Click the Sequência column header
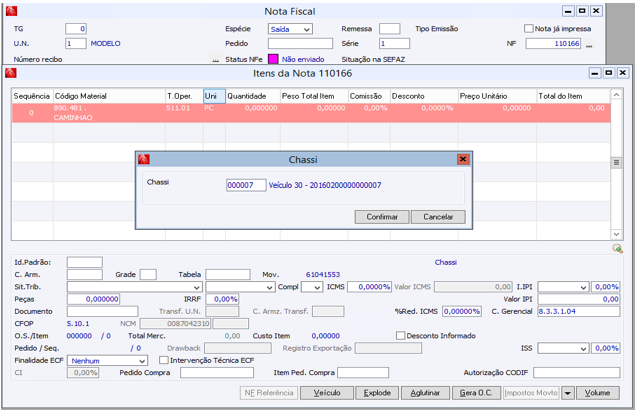The image size is (636, 410). (x=32, y=96)
